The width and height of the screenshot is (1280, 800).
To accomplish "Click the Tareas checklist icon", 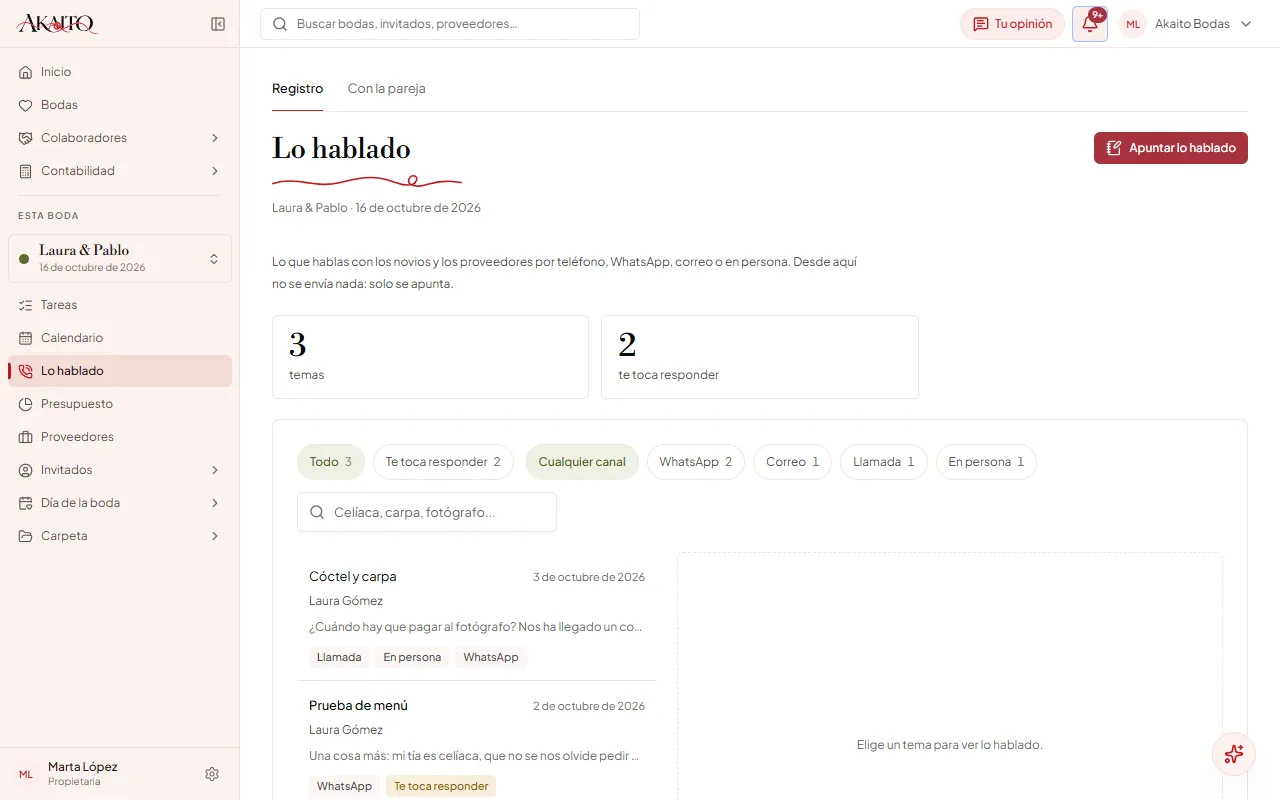I will click(26, 305).
